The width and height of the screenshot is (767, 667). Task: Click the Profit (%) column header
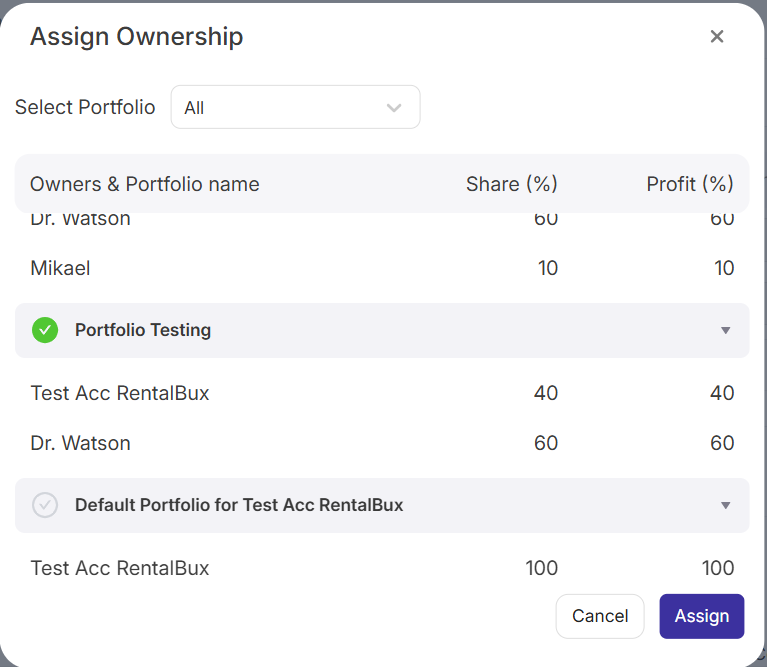pos(690,184)
